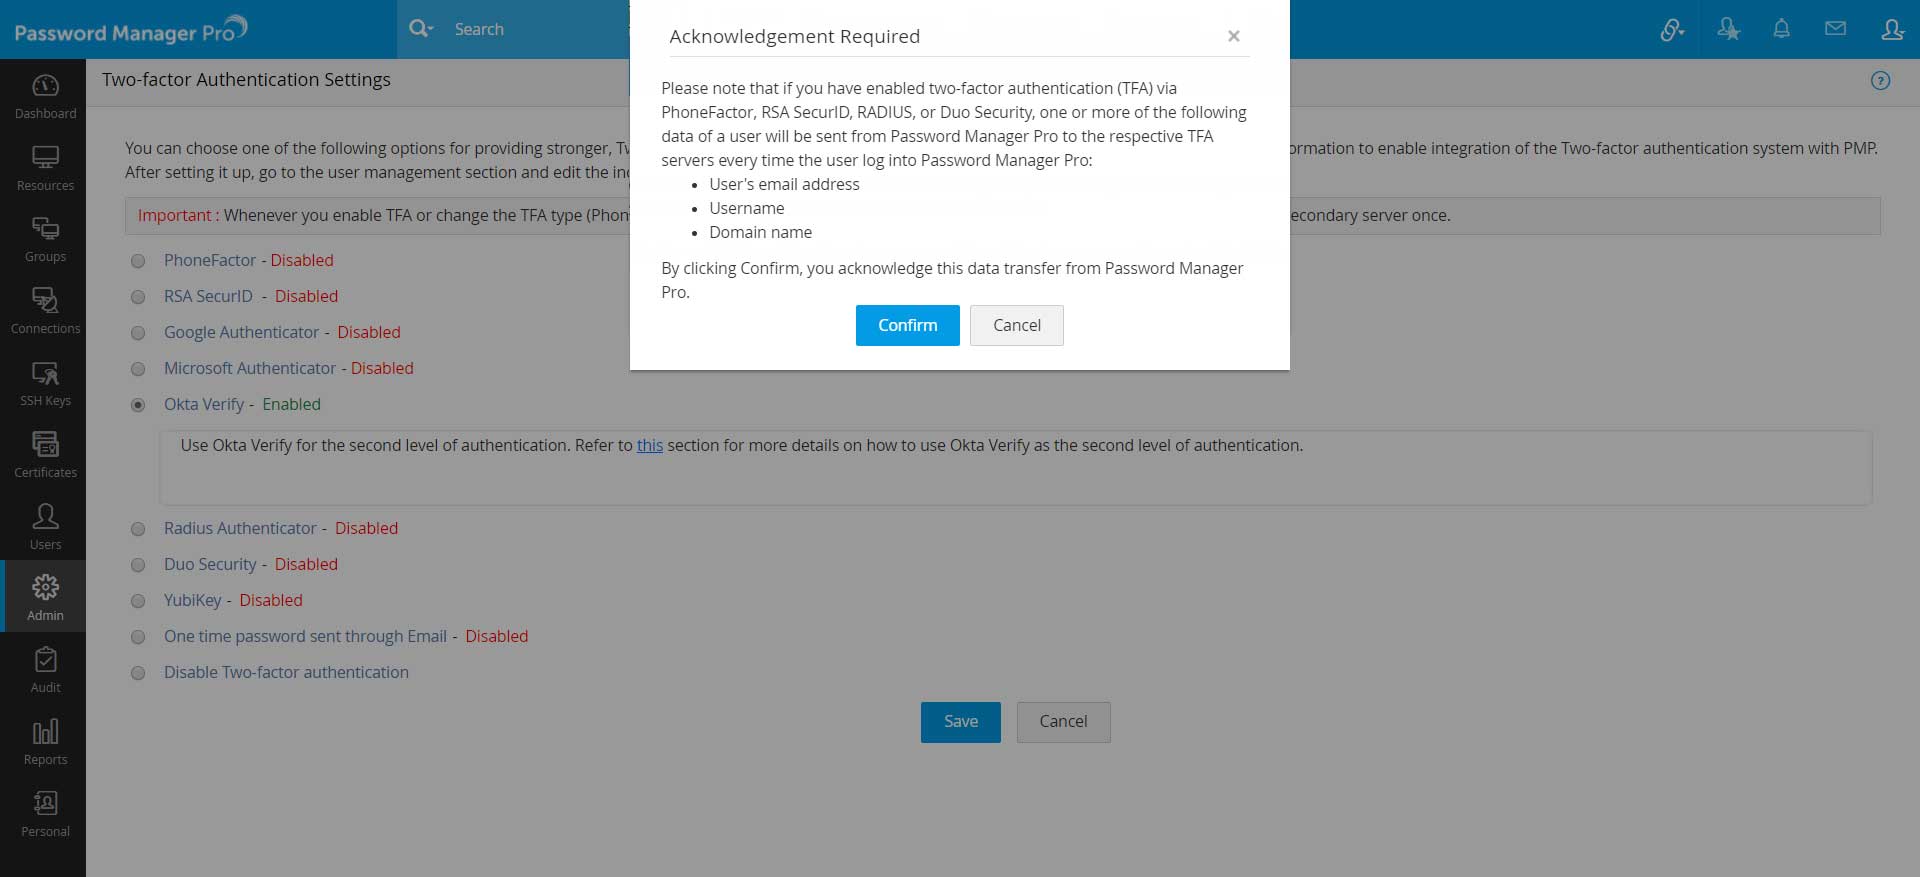This screenshot has height=877, width=1920.
Task: Follow the "this" Okta Verify link
Action: [650, 446]
